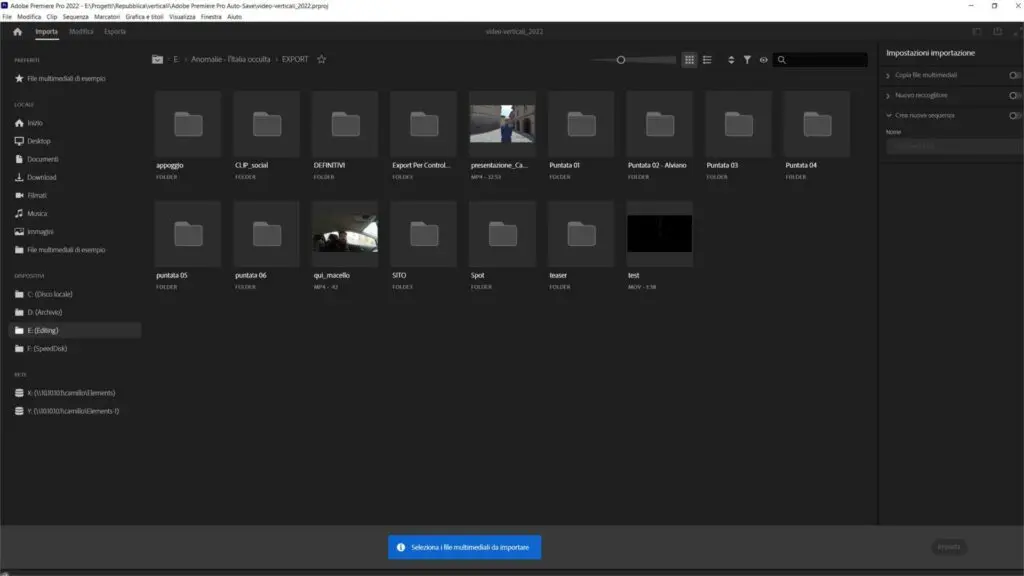Viewport: 1024px width, 576px height.
Task: Select the presentazione_Ca video thumbnail
Action: point(502,124)
